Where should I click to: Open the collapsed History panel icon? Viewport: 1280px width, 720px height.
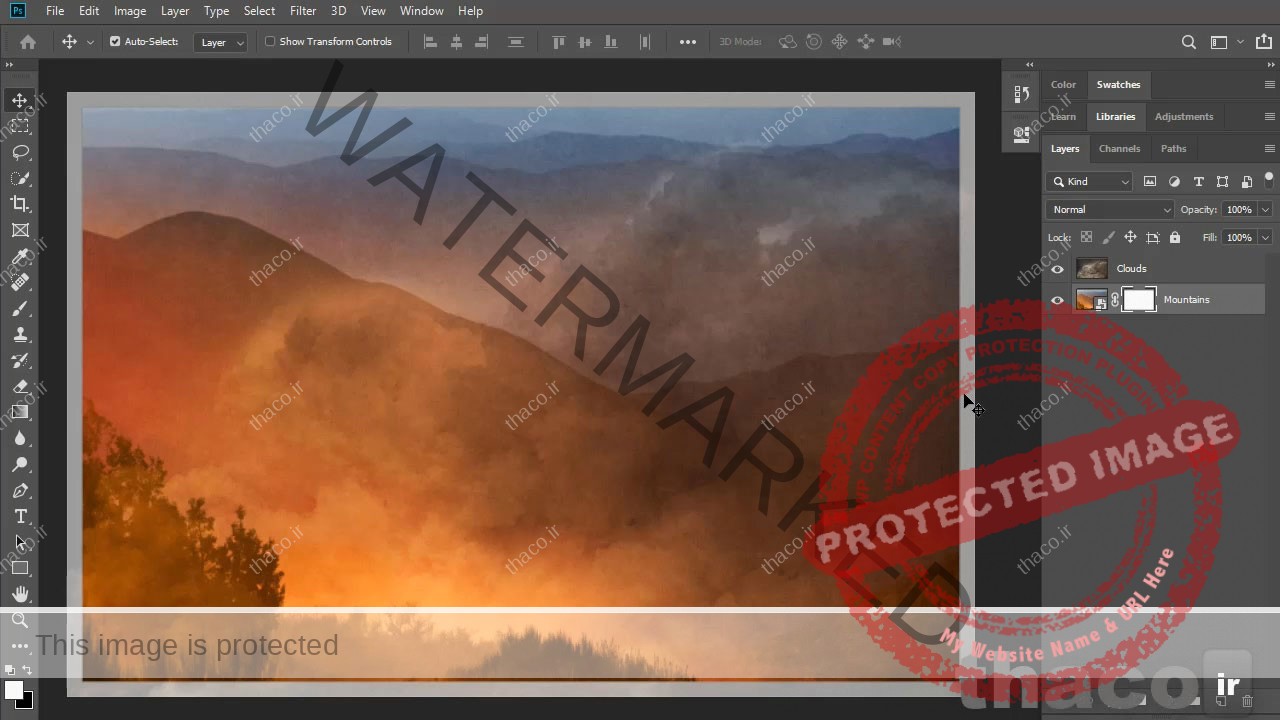tap(1021, 95)
